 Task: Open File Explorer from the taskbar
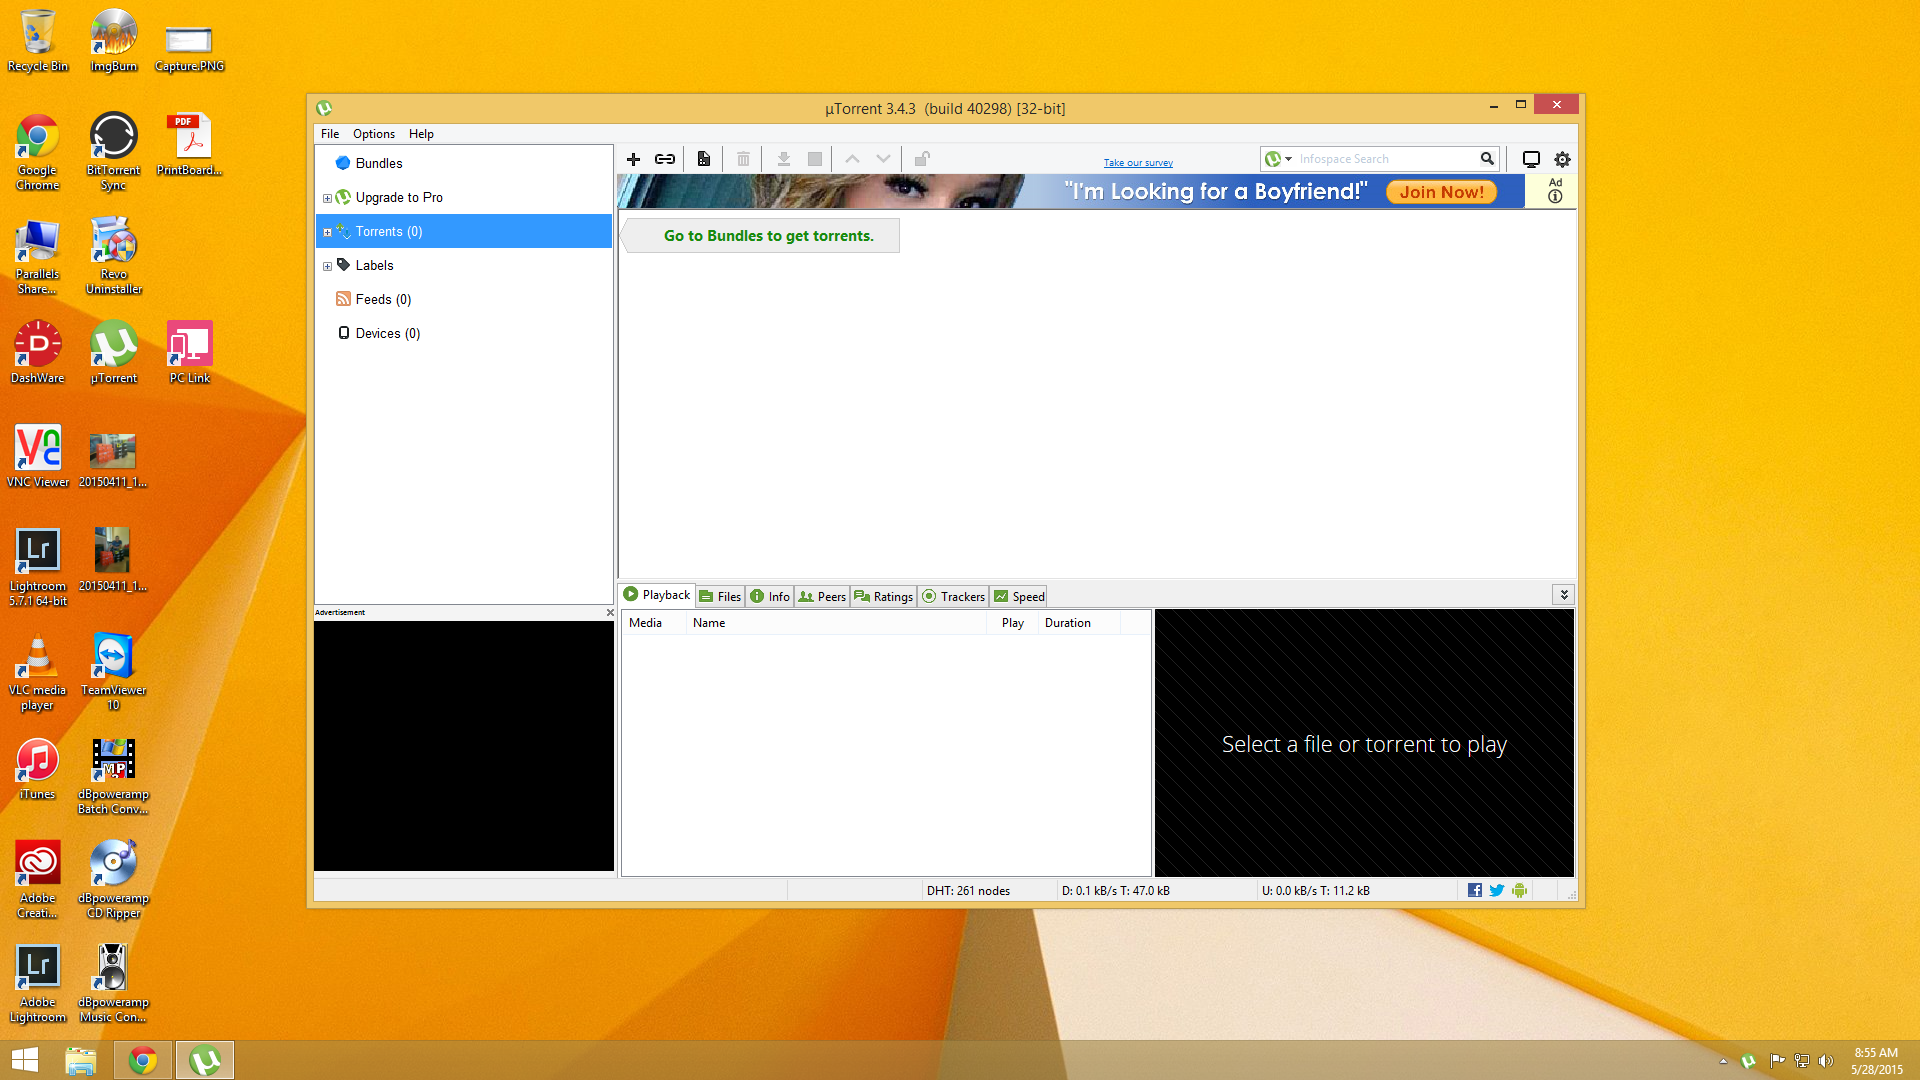point(81,1060)
